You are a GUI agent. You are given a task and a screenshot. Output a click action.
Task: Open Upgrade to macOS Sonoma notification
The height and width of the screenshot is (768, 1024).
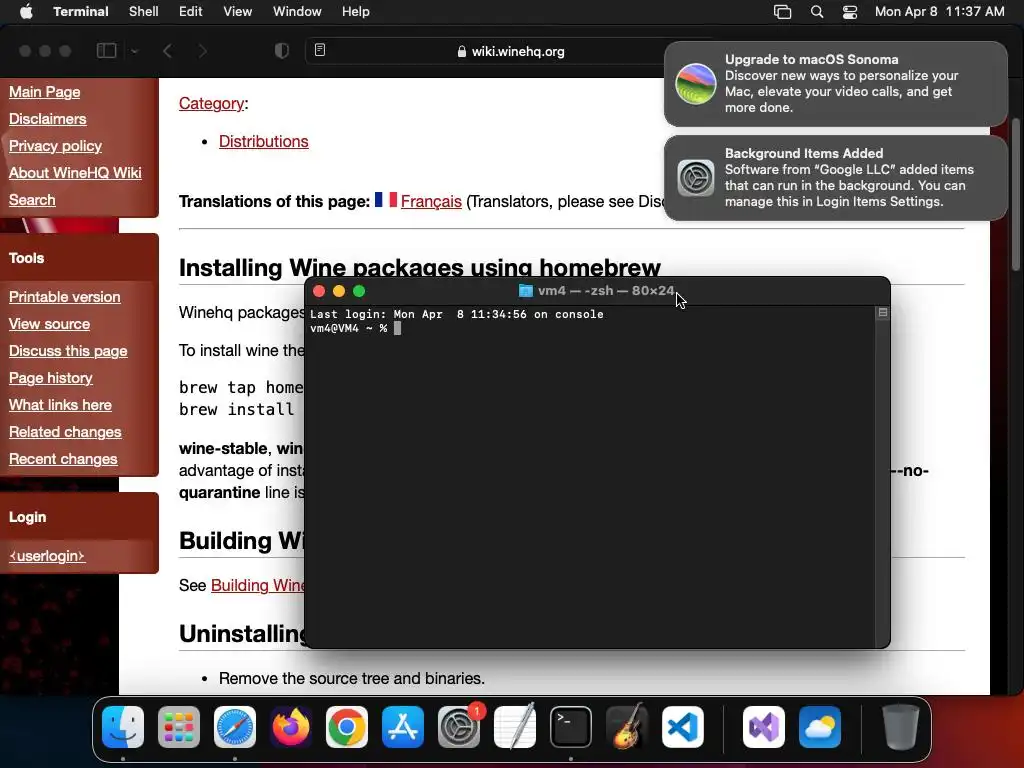click(x=835, y=84)
